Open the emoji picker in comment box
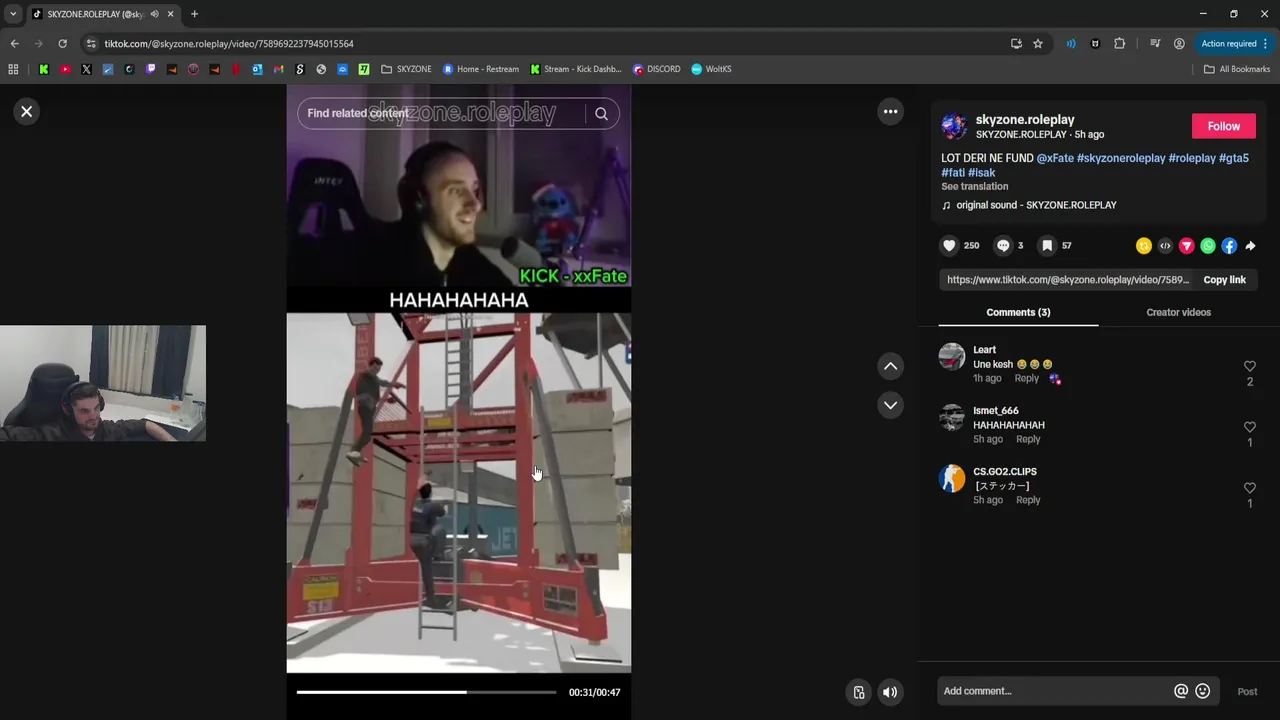The width and height of the screenshot is (1280, 720). [1203, 691]
